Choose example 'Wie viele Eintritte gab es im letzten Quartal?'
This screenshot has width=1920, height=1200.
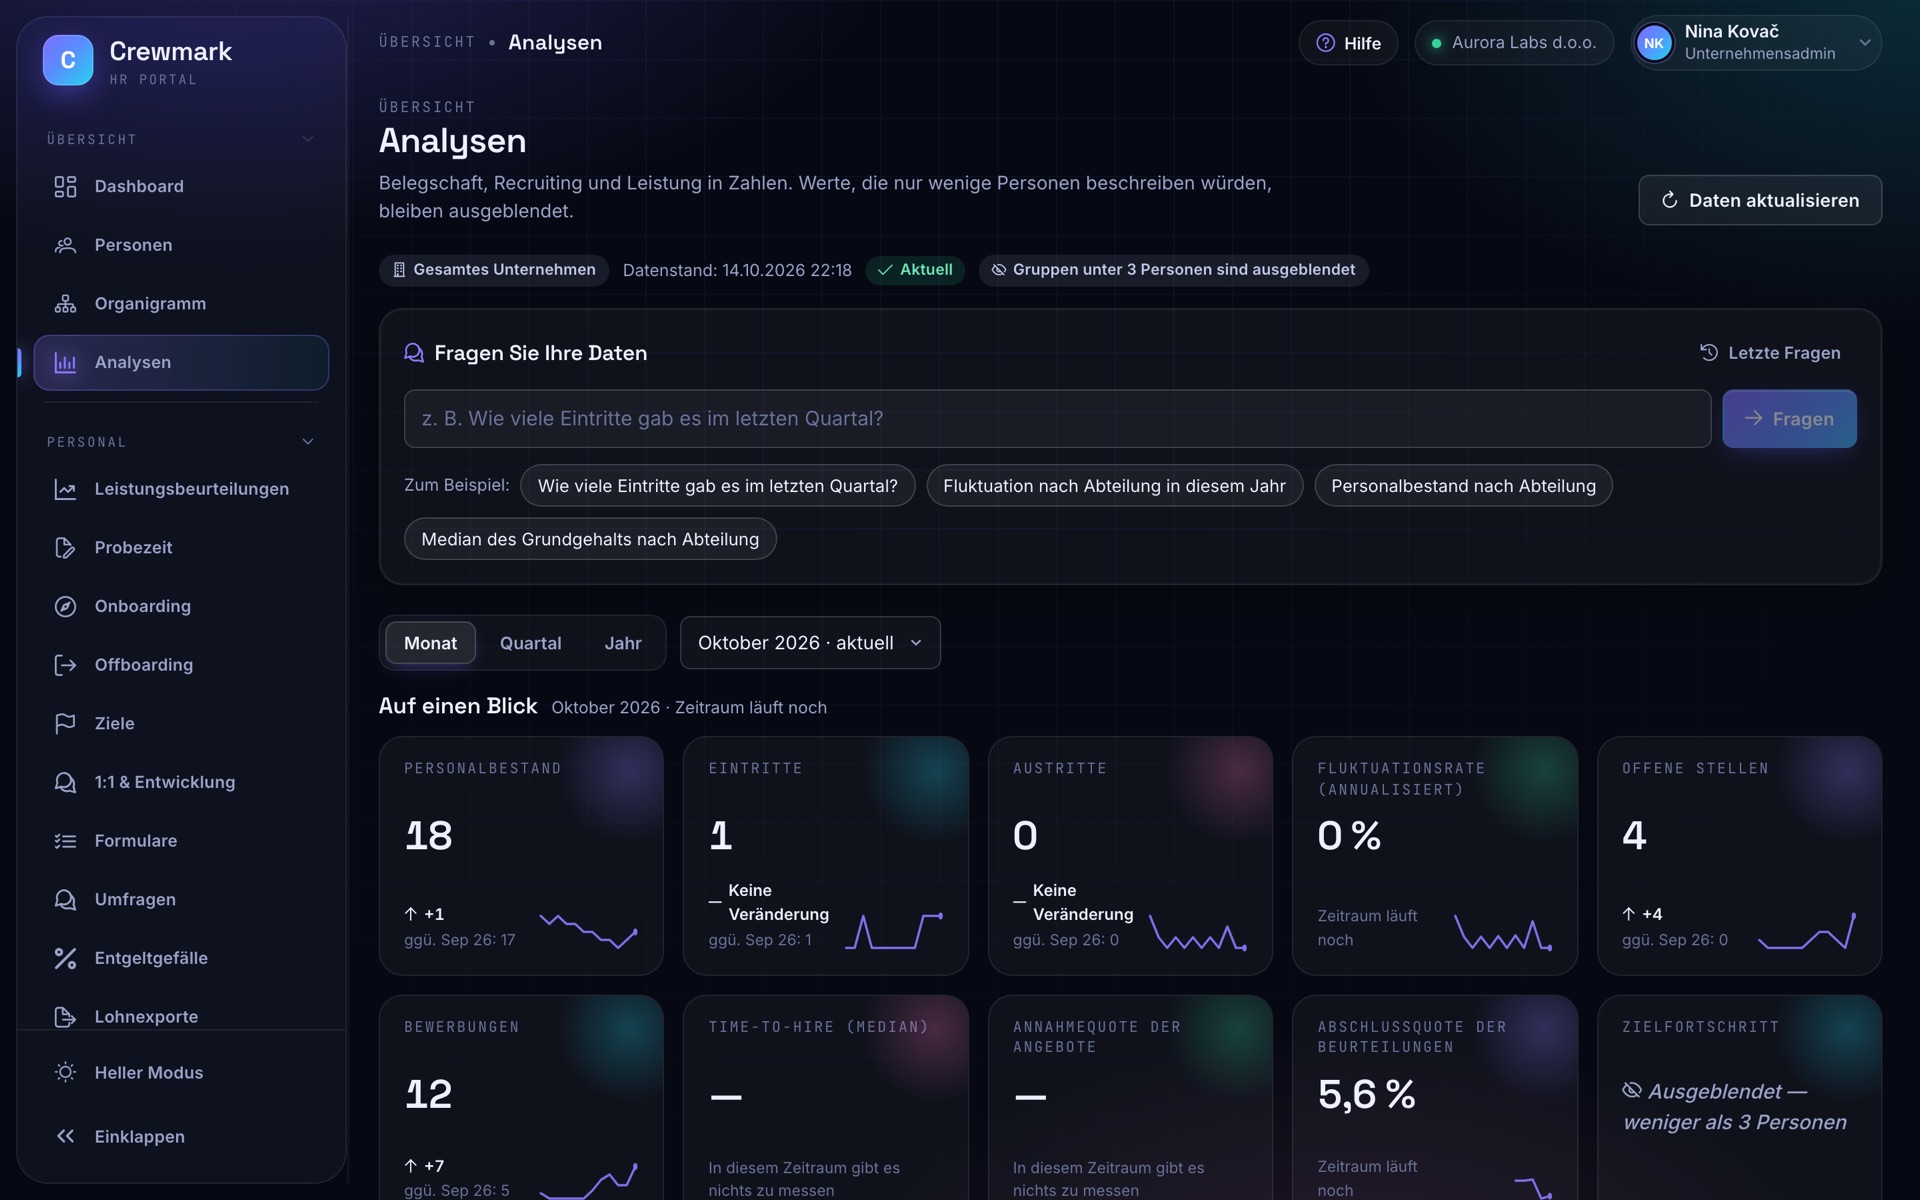[x=717, y=486]
